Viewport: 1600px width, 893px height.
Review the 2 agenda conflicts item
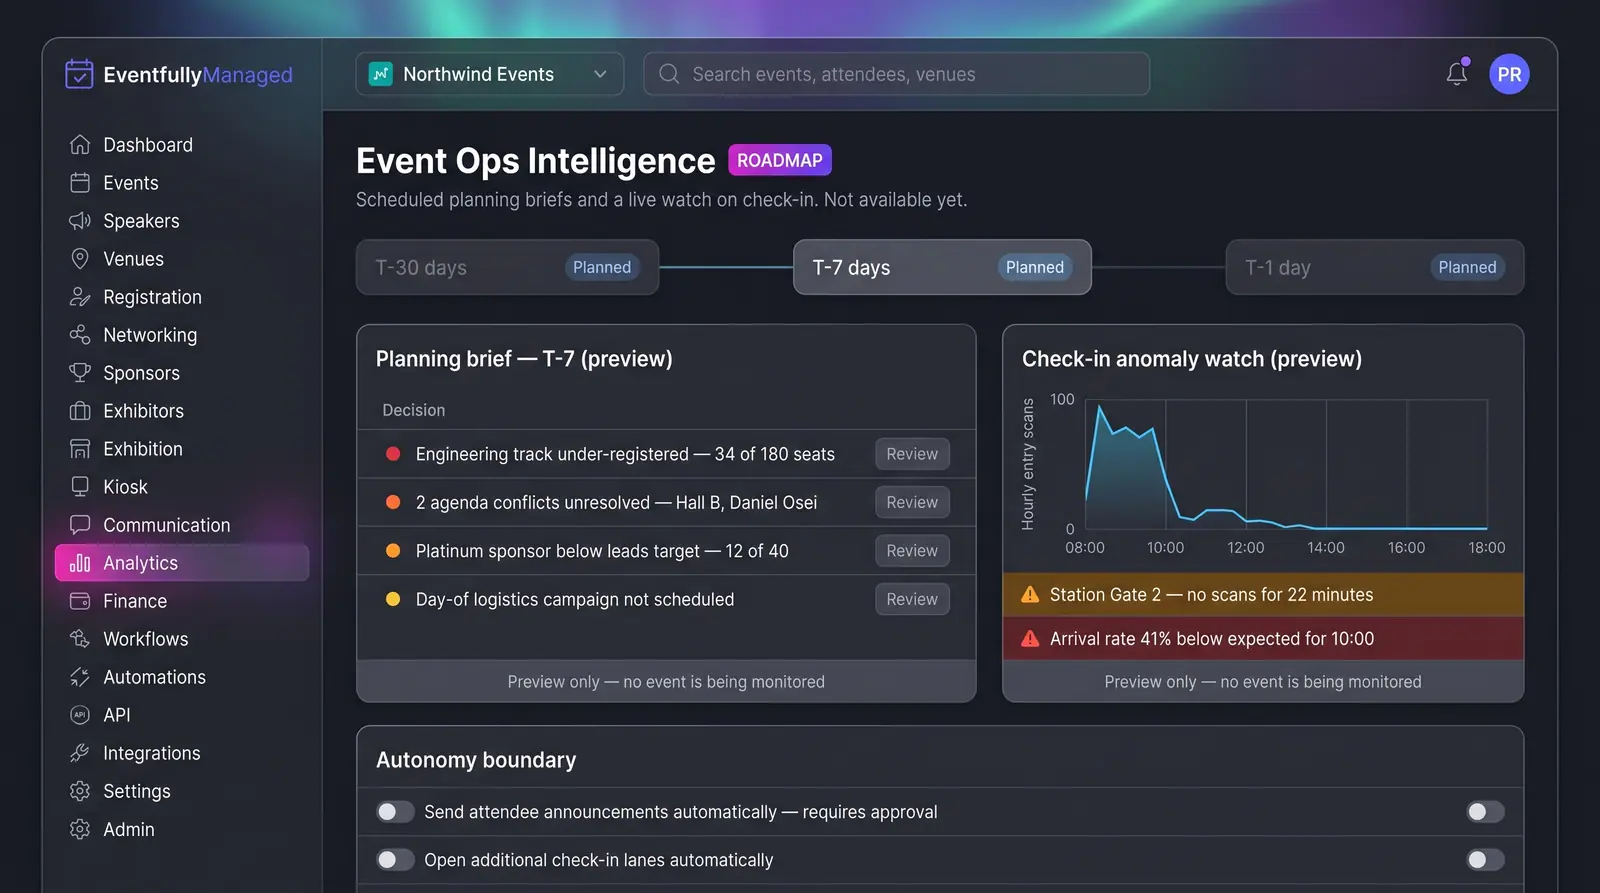pyautogui.click(x=912, y=502)
